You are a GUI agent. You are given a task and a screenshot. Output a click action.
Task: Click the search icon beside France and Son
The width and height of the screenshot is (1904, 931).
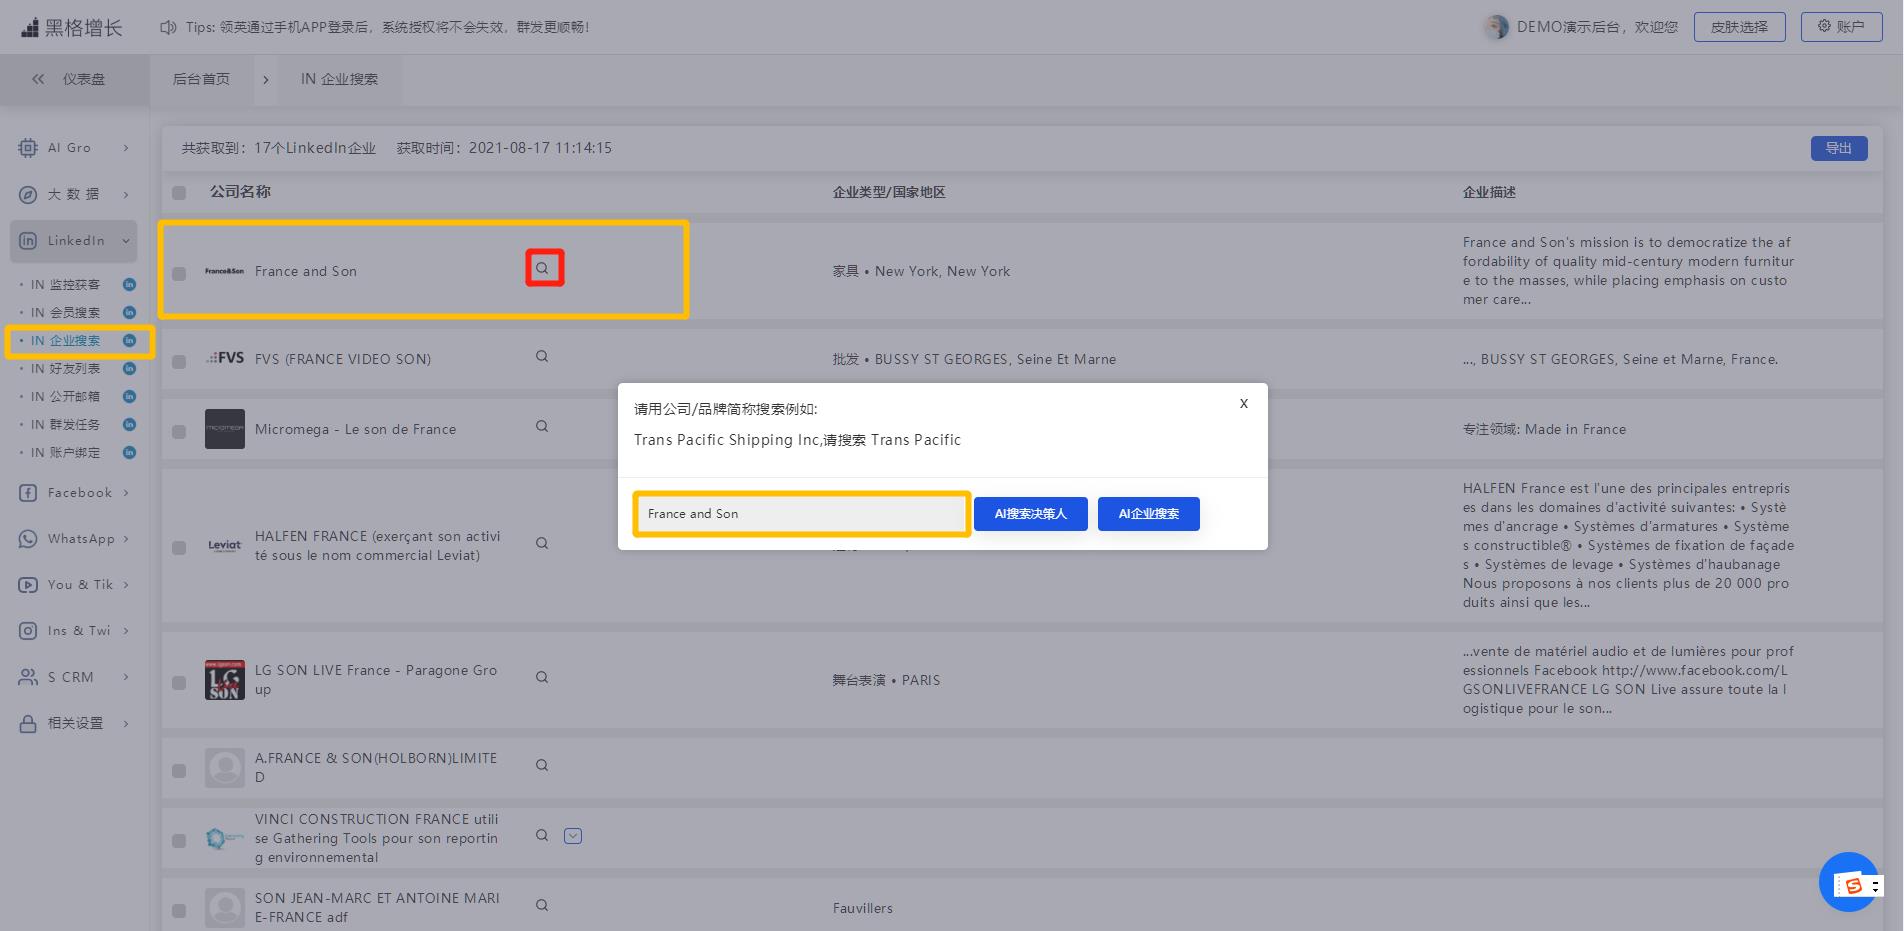pyautogui.click(x=542, y=268)
